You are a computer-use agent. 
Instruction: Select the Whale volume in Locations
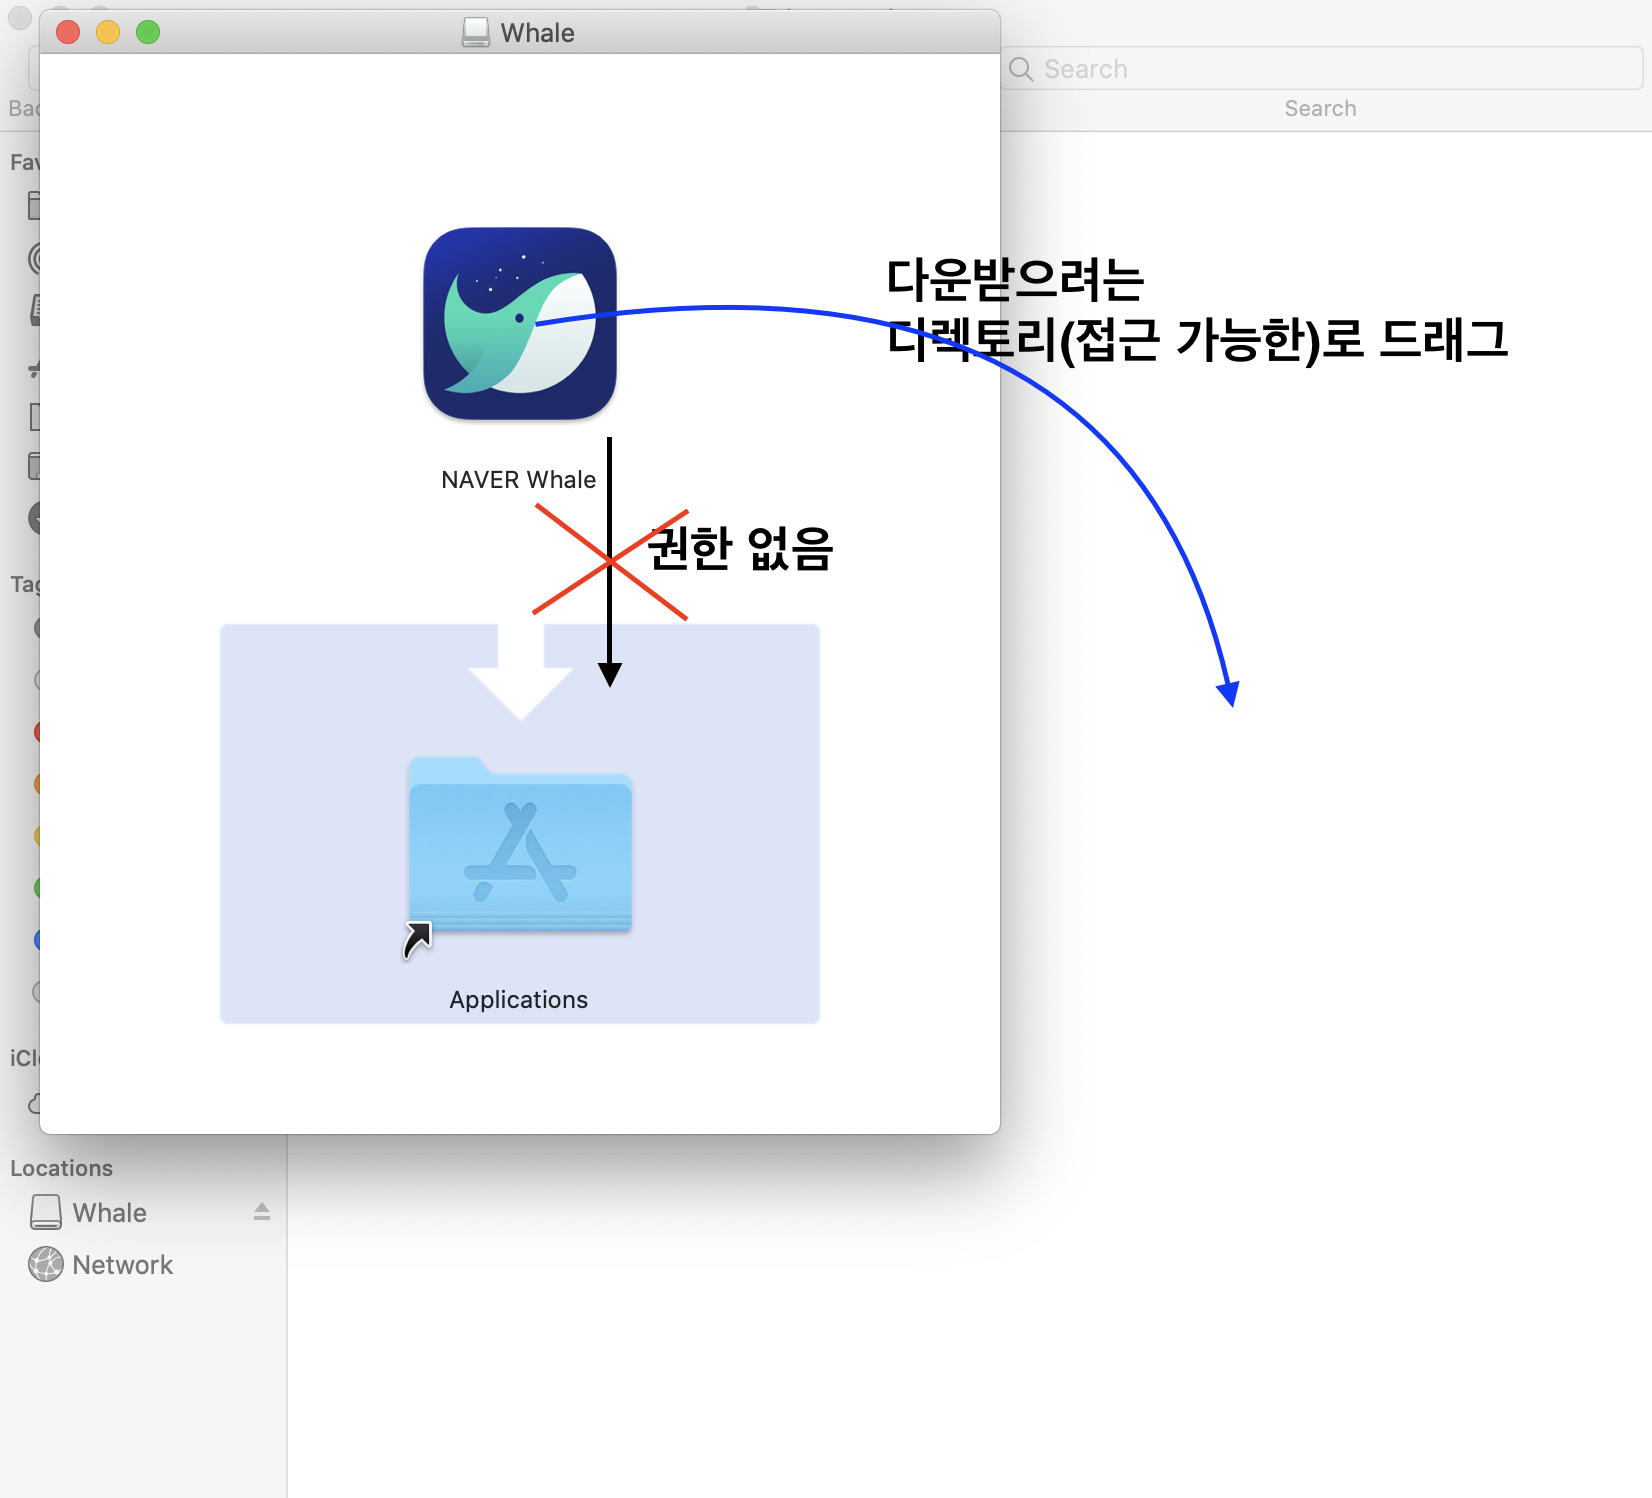click(143, 1213)
